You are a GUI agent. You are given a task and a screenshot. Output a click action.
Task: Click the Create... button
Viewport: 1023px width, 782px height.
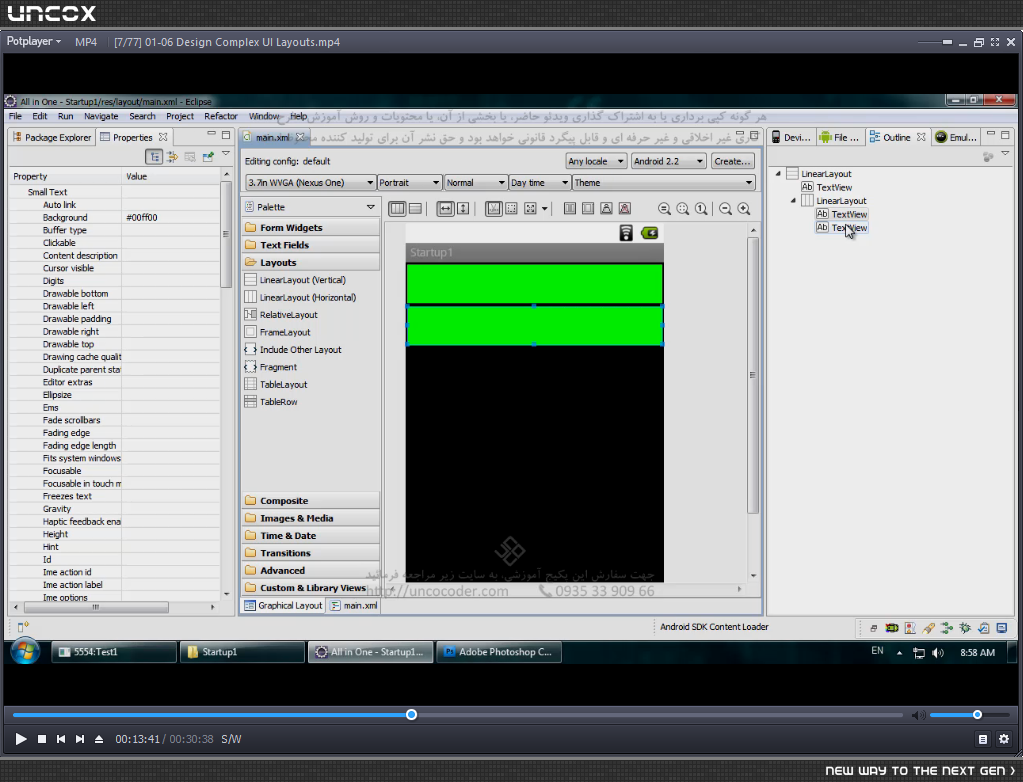tap(732, 161)
